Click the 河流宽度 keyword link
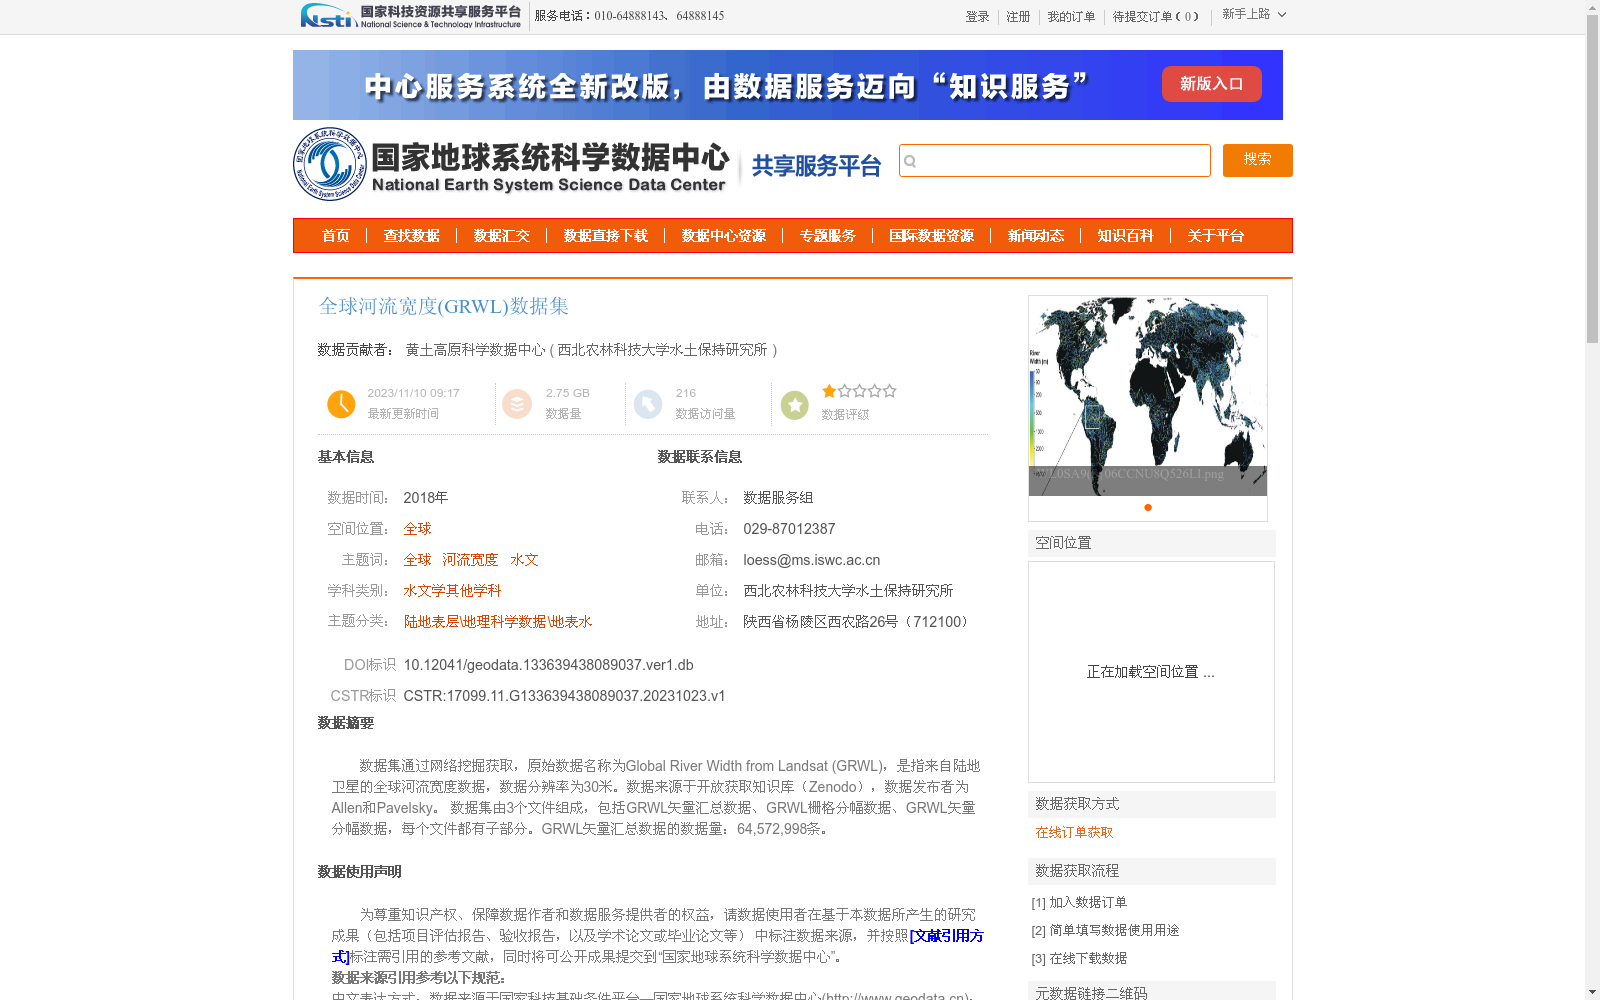 pyautogui.click(x=470, y=560)
